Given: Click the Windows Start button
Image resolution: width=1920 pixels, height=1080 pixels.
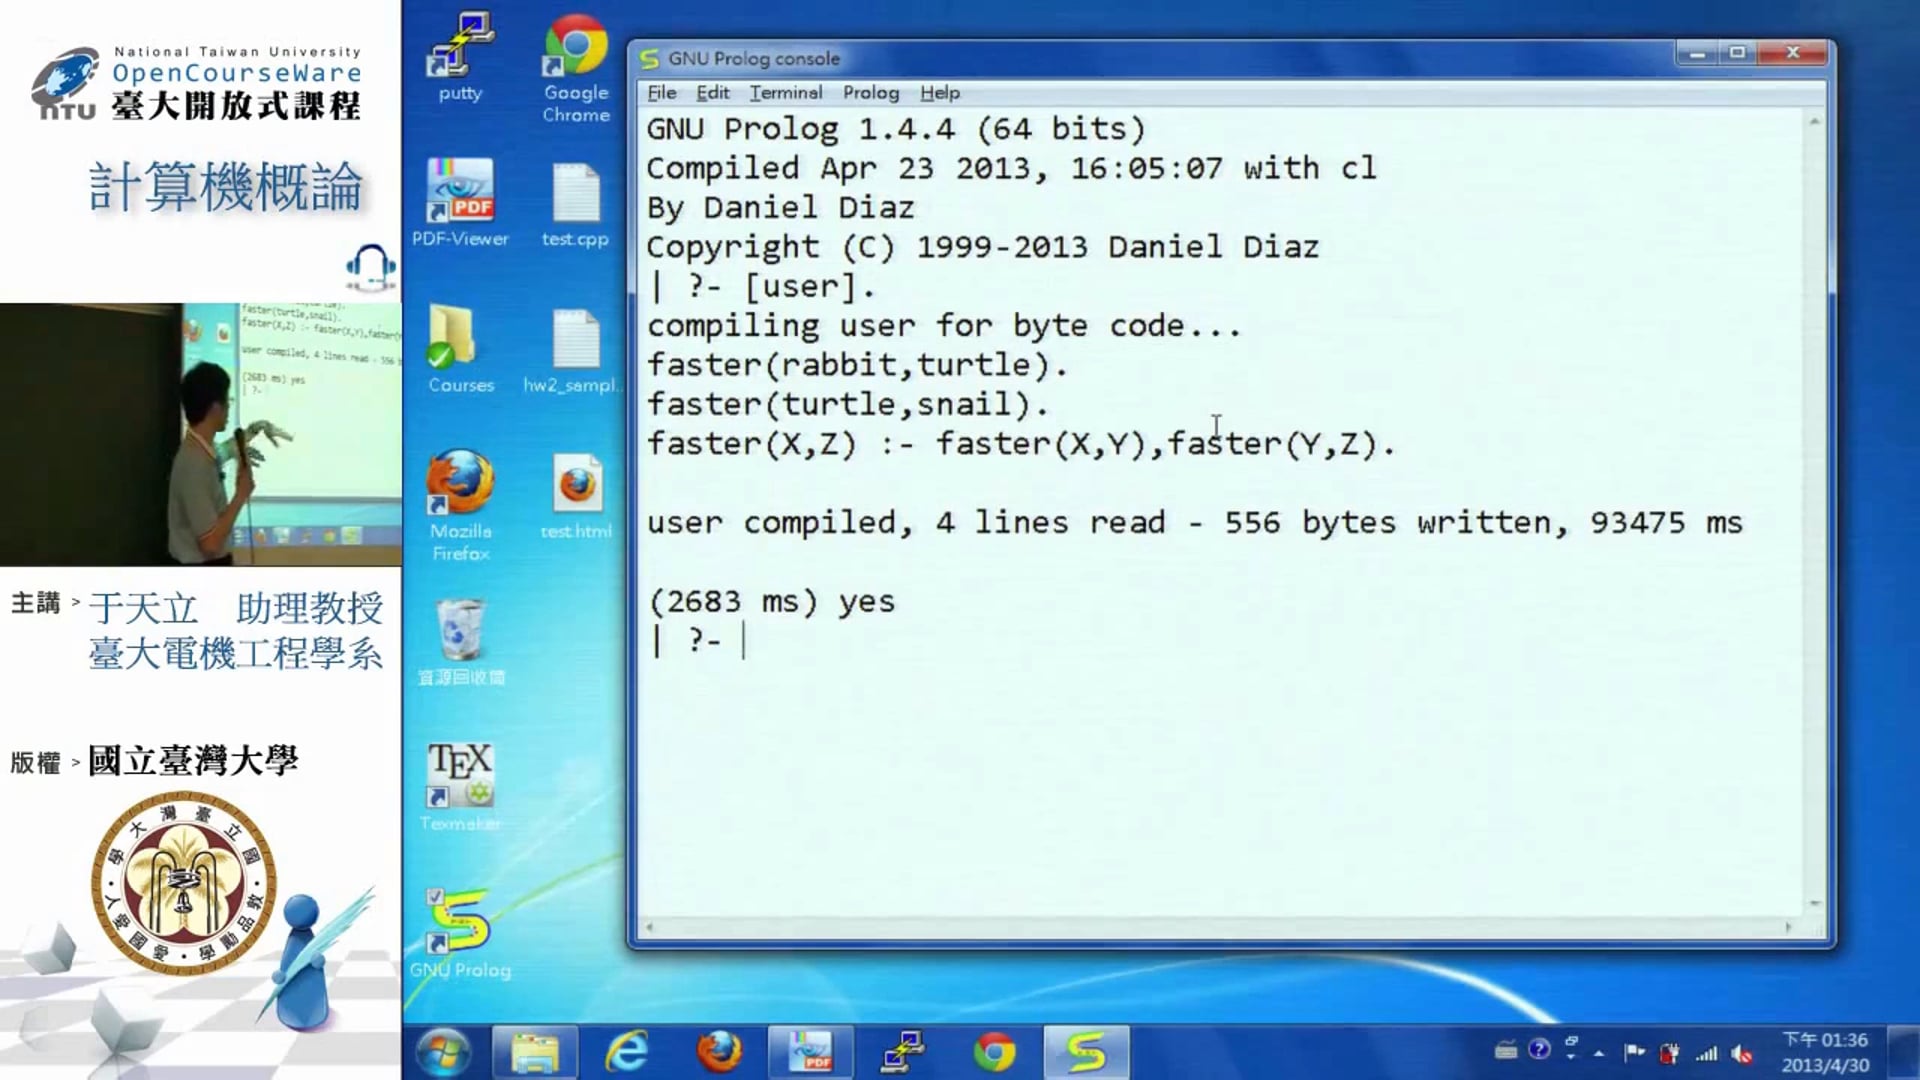Looking at the screenshot, I should pos(443,1052).
